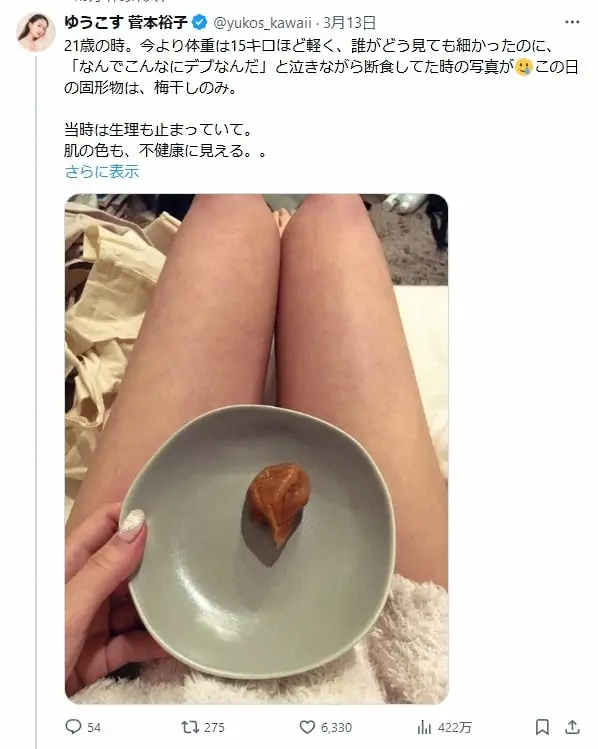
Task: Bookmark this post
Action: click(x=542, y=727)
